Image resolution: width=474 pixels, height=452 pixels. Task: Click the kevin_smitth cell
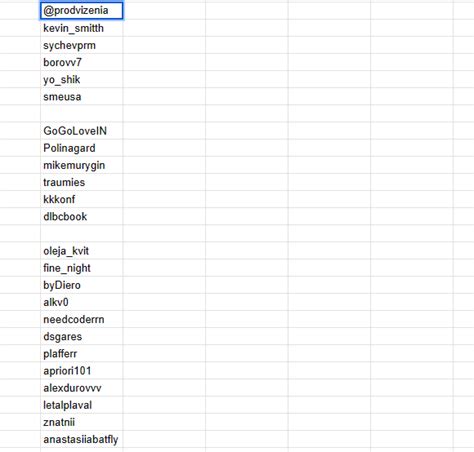[x=82, y=28]
